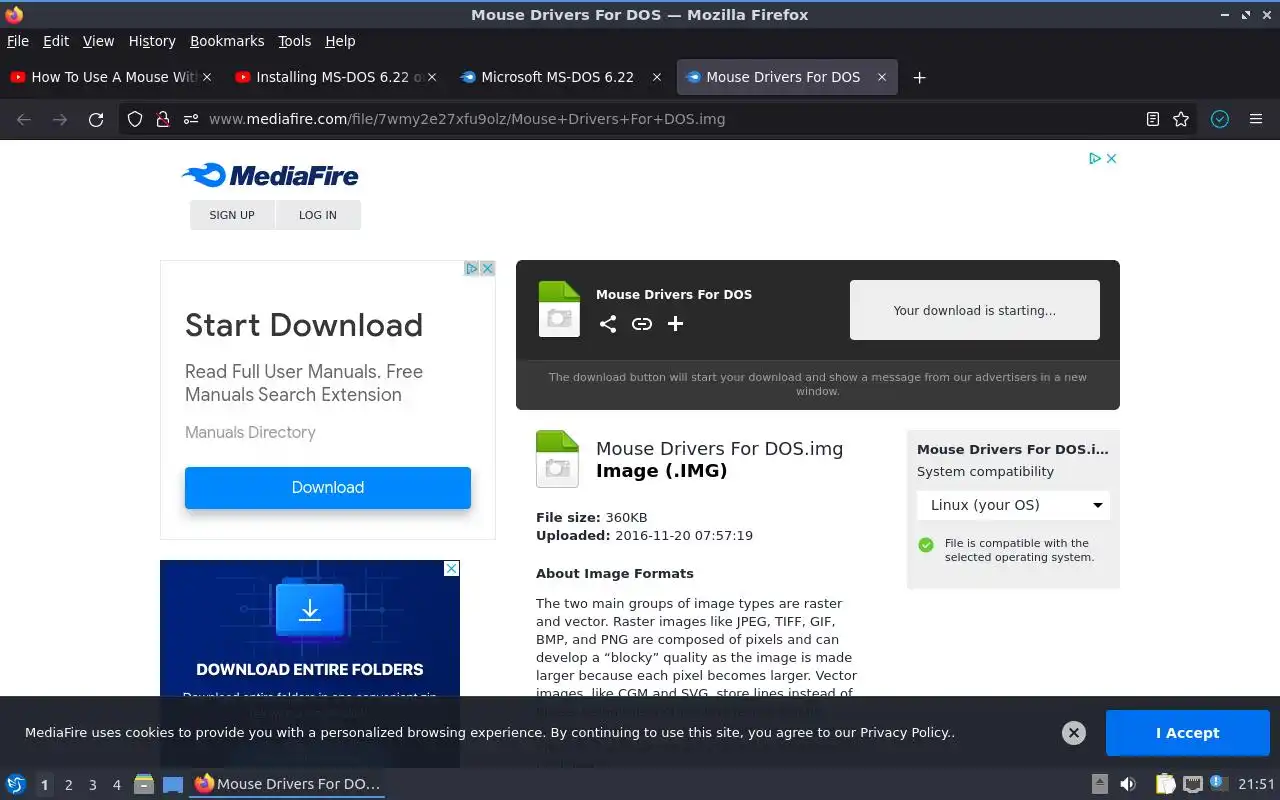Screen dimensions: 1280x800
Task: Close the Mouse Drivers For DOS tab
Action: tap(882, 77)
